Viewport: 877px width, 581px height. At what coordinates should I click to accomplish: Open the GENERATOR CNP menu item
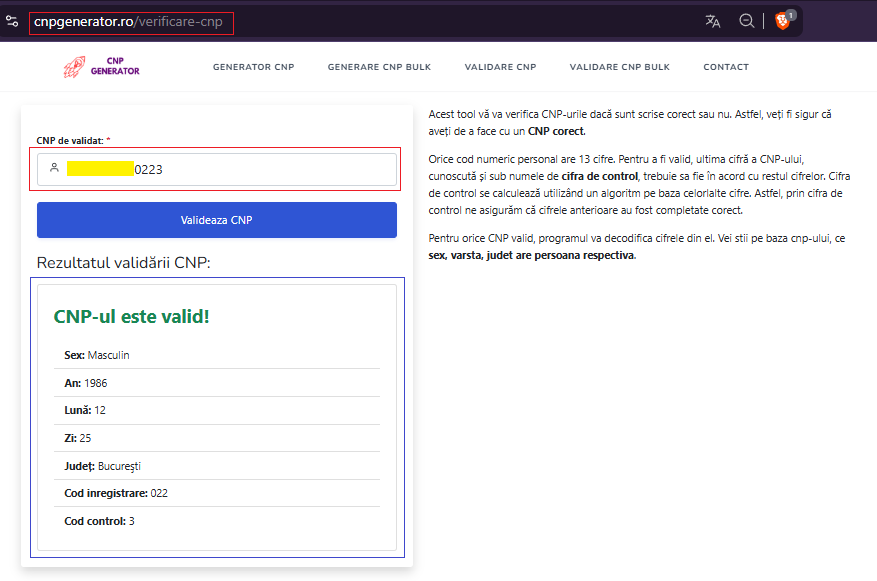point(253,67)
